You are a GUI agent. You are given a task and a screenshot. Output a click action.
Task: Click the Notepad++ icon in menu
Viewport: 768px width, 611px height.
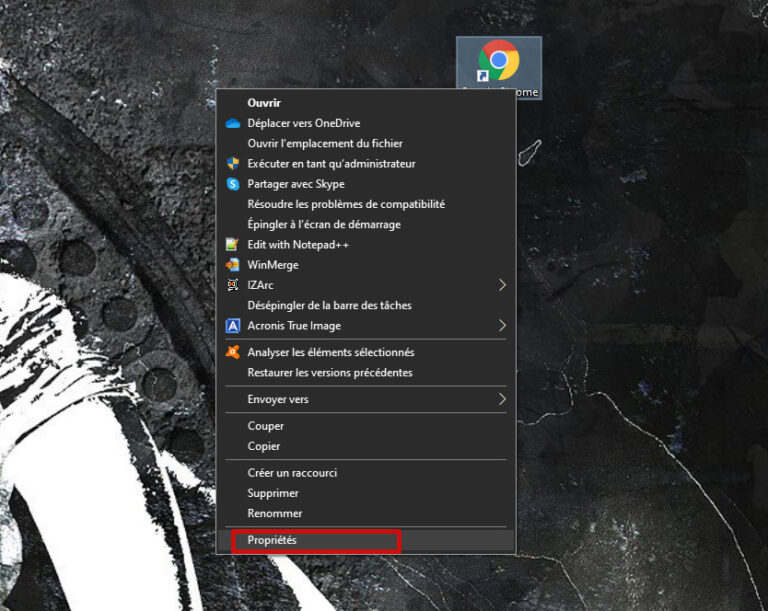(x=233, y=244)
